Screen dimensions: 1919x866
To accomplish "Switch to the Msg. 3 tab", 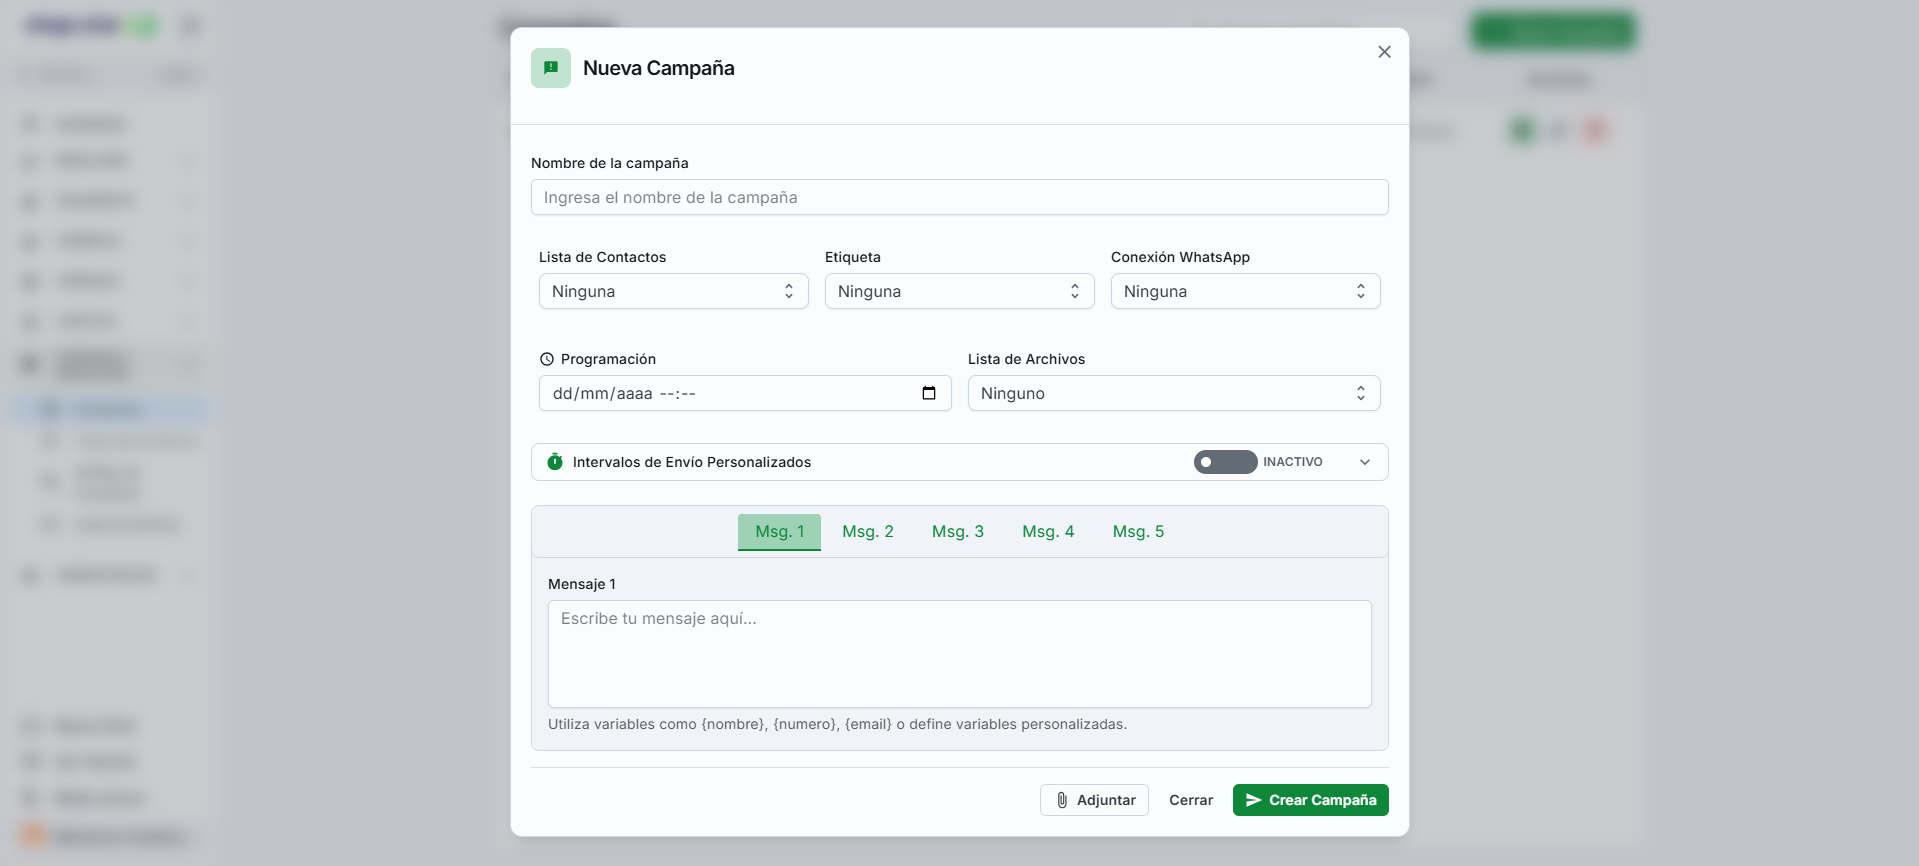I will 958,532.
